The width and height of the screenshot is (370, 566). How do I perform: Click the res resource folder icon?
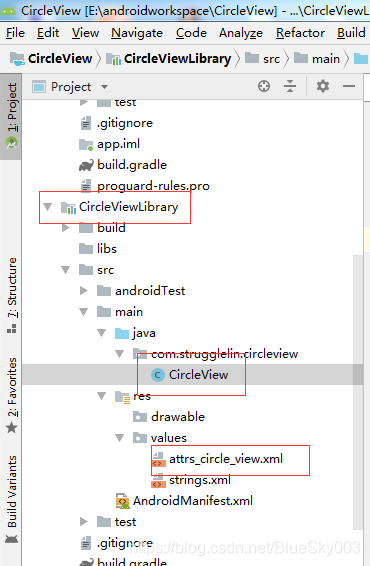click(x=122, y=396)
